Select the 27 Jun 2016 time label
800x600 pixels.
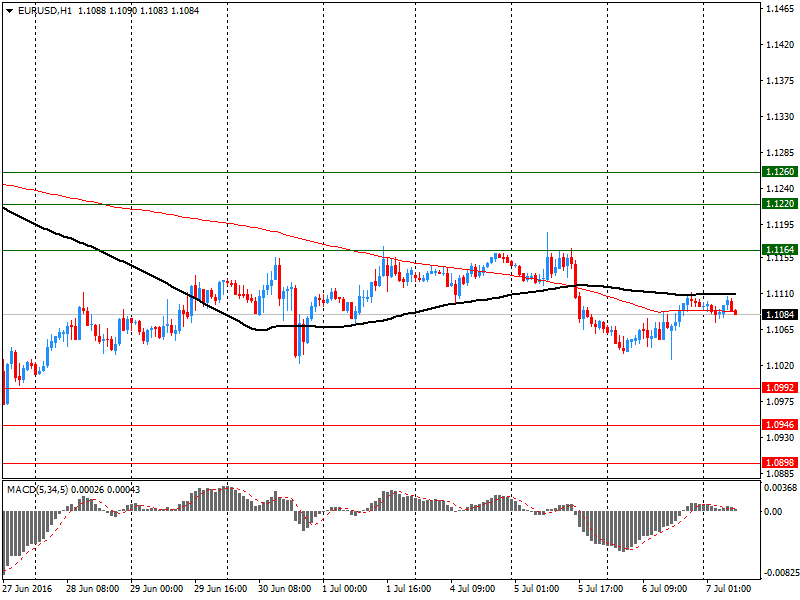(x=27, y=589)
